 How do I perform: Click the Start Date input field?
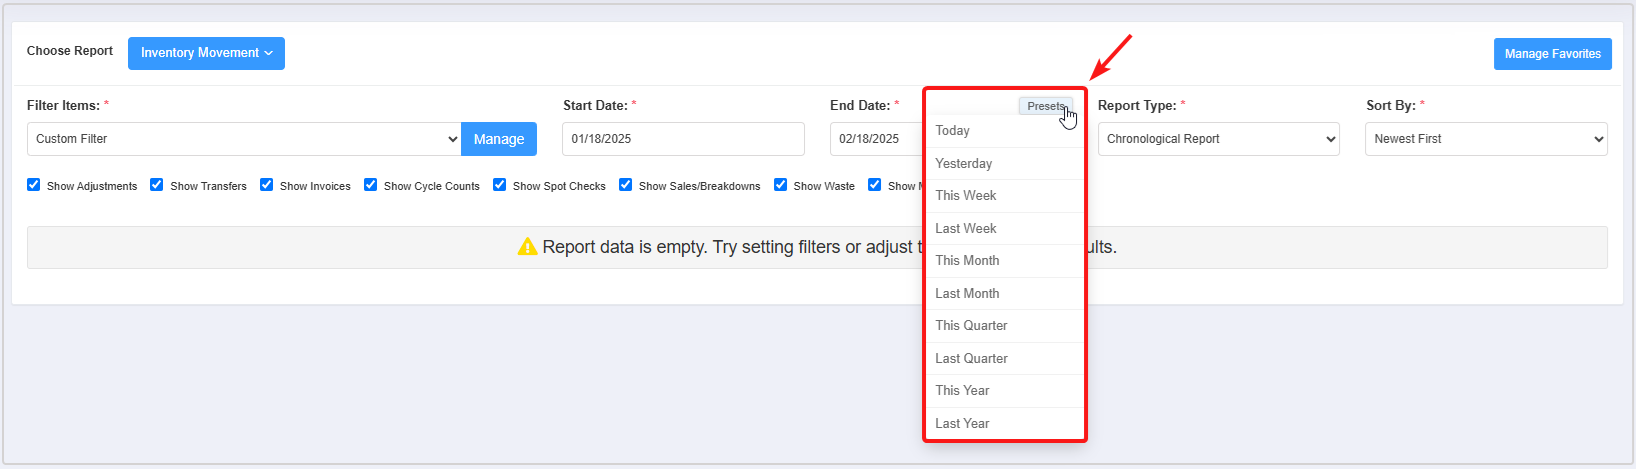[x=683, y=139]
